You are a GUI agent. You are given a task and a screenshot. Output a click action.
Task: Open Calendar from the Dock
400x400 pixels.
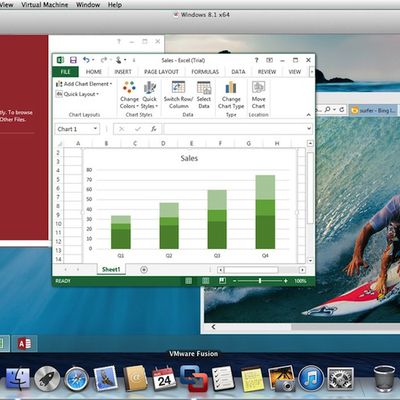(x=164, y=379)
